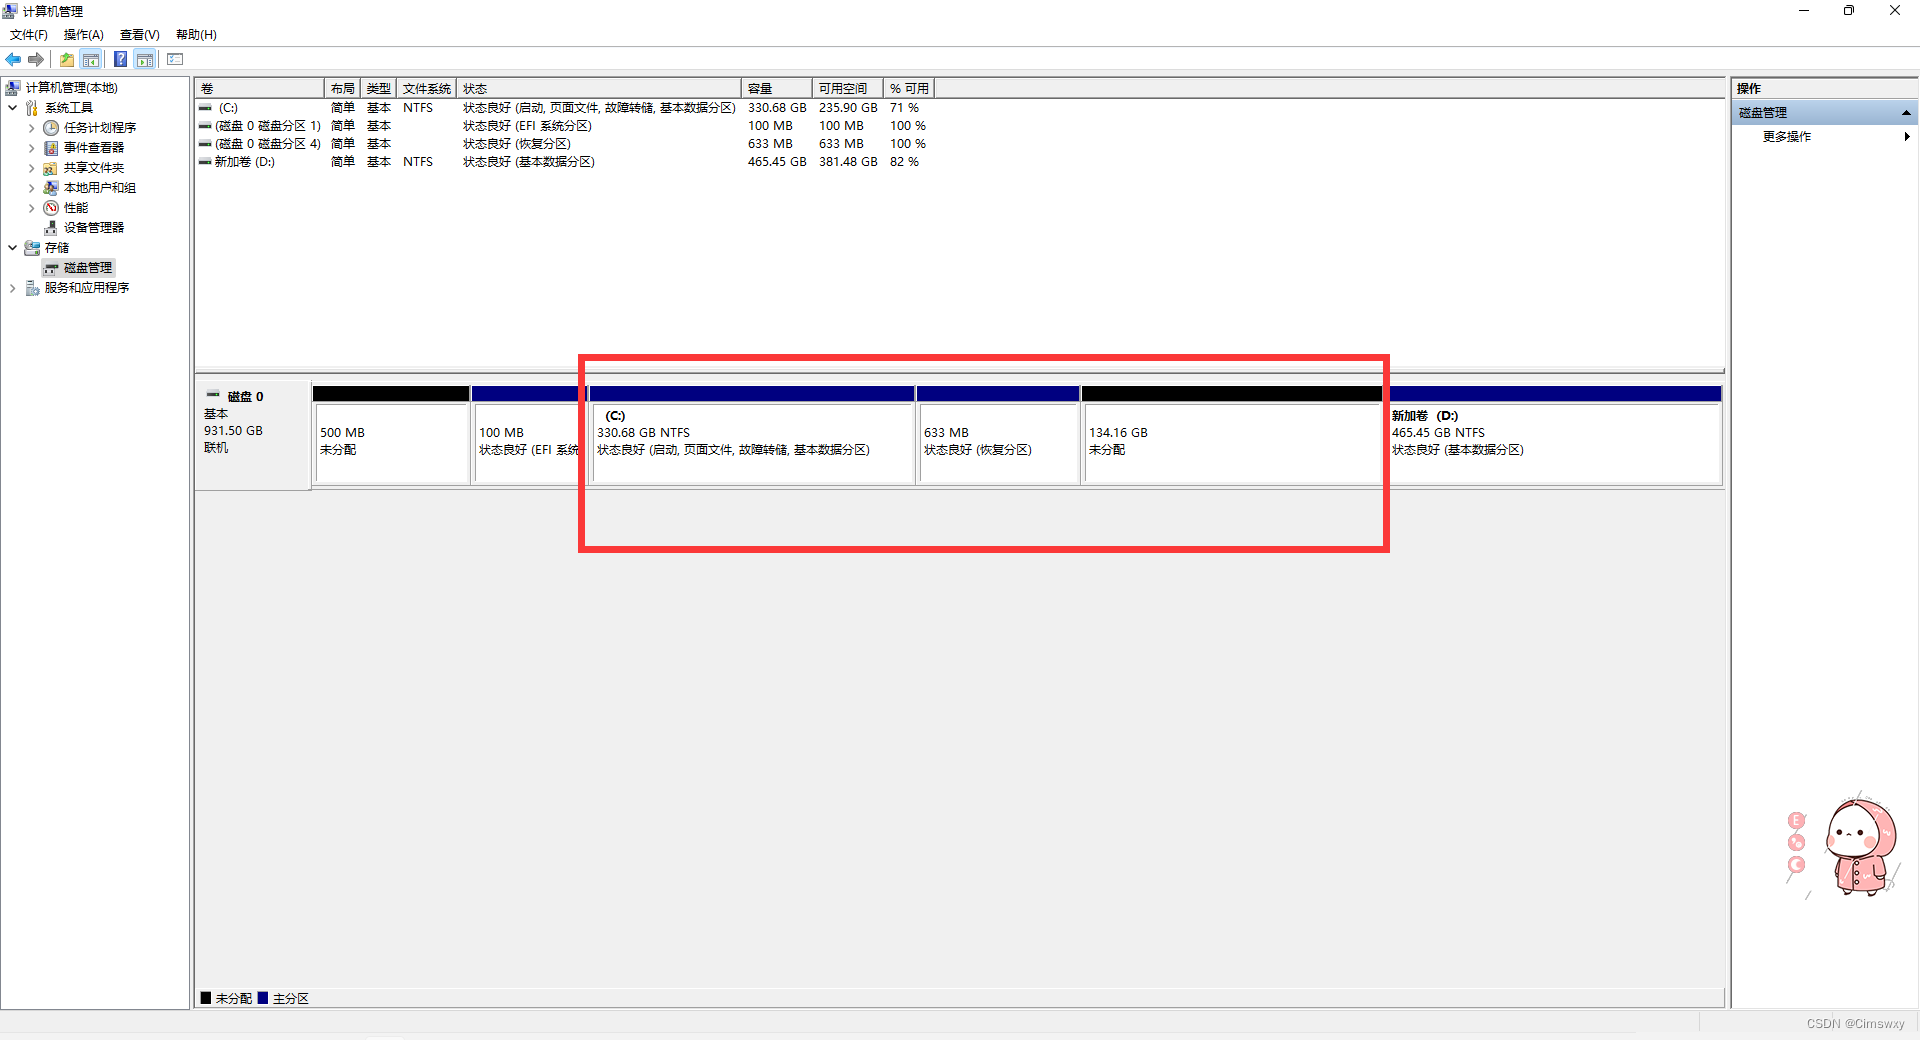Collapse the 磁盘管理 actions section arrow
This screenshot has height=1040, width=1920.
pos(1906,113)
